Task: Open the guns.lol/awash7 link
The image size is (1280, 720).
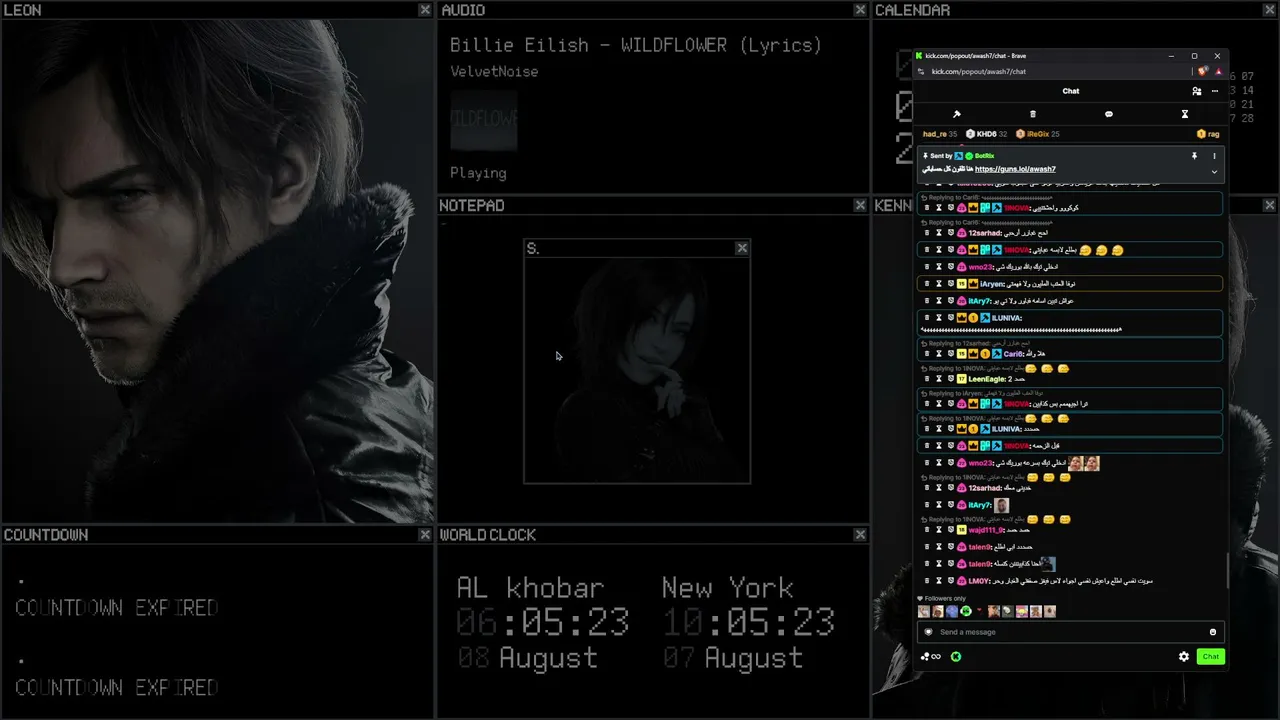Action: pyautogui.click(x=1015, y=169)
